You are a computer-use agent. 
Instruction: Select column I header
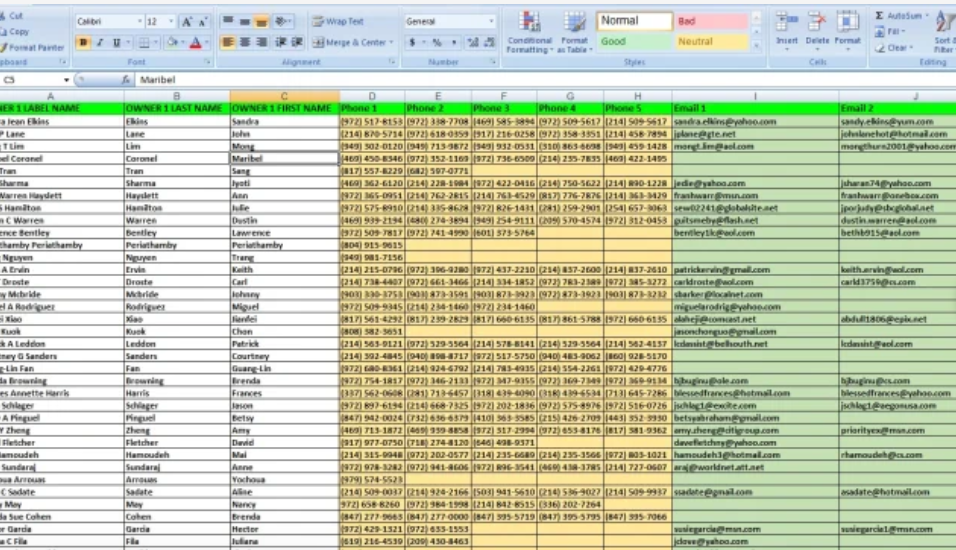pos(754,96)
